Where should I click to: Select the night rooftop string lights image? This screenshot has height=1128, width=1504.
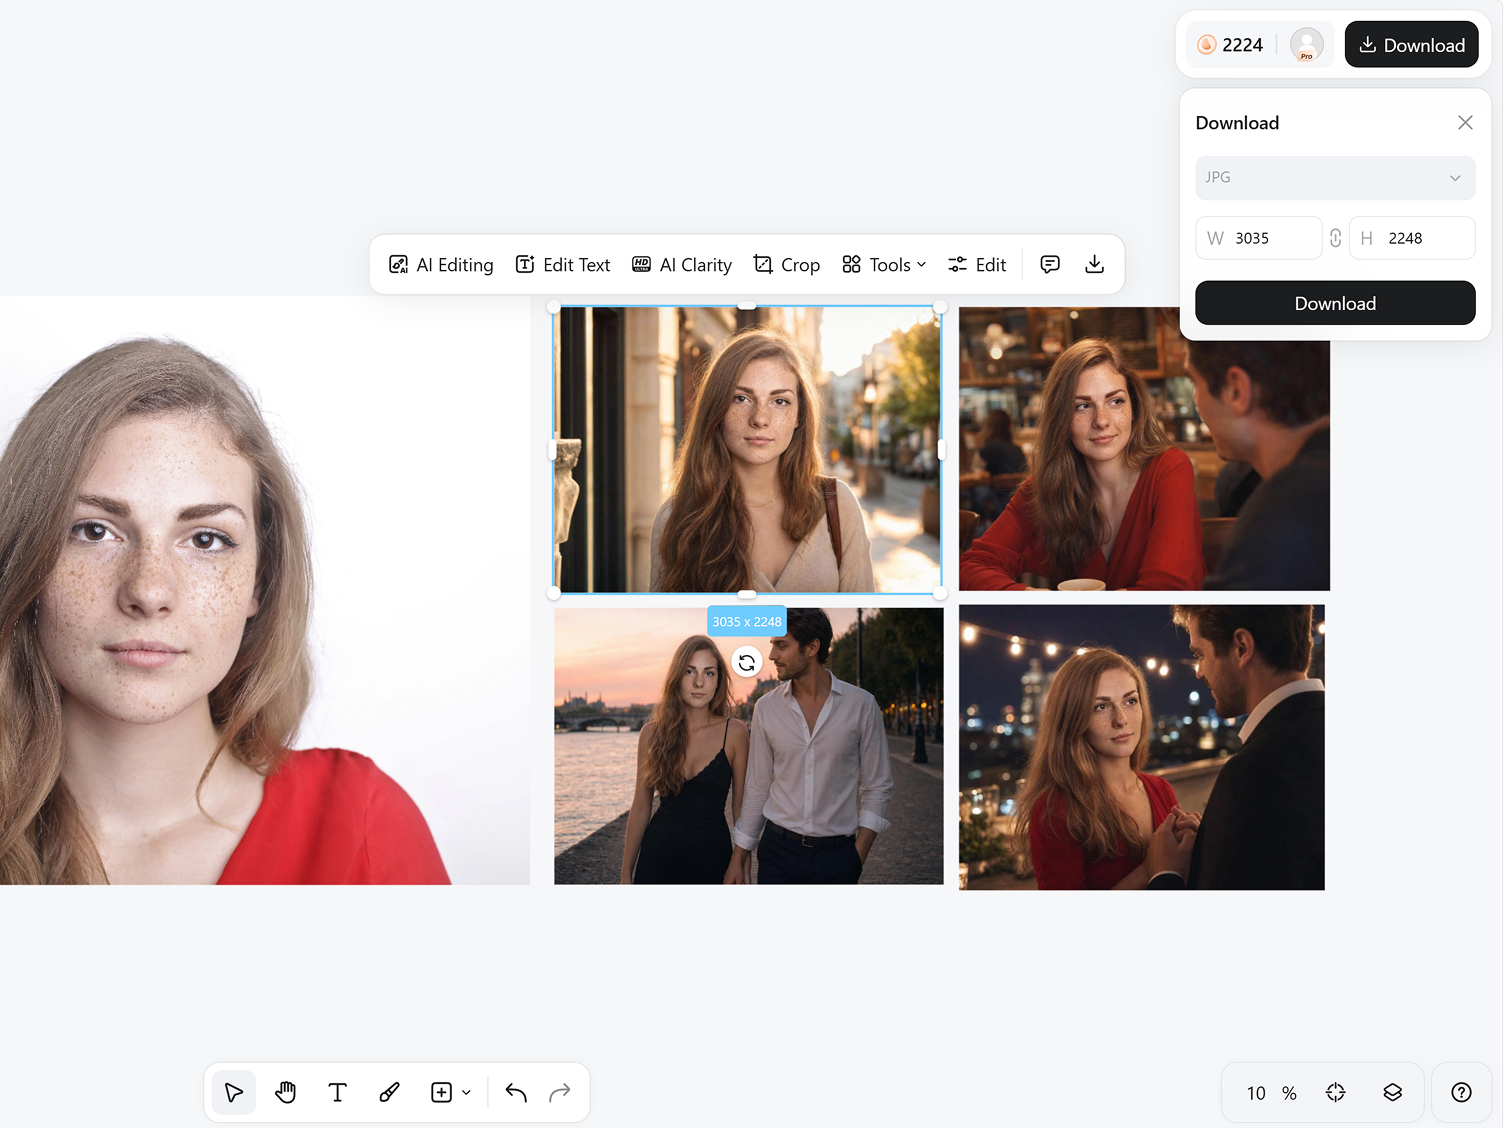(x=1142, y=747)
